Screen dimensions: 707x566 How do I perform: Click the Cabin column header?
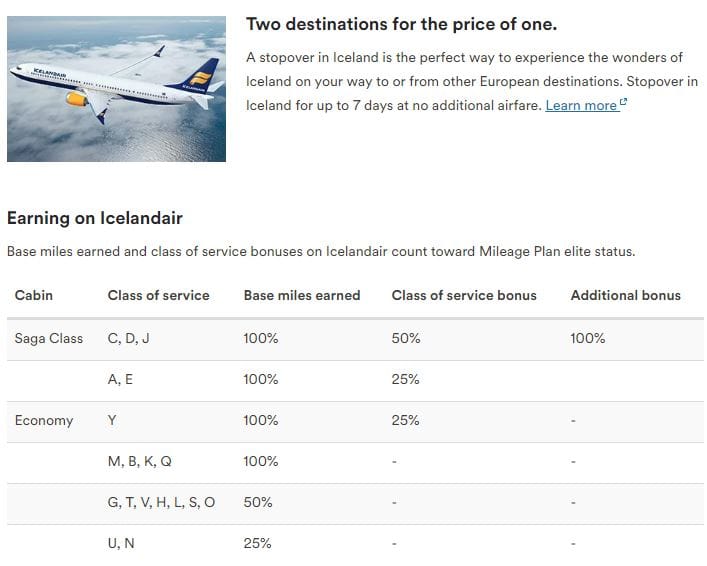[x=34, y=295]
